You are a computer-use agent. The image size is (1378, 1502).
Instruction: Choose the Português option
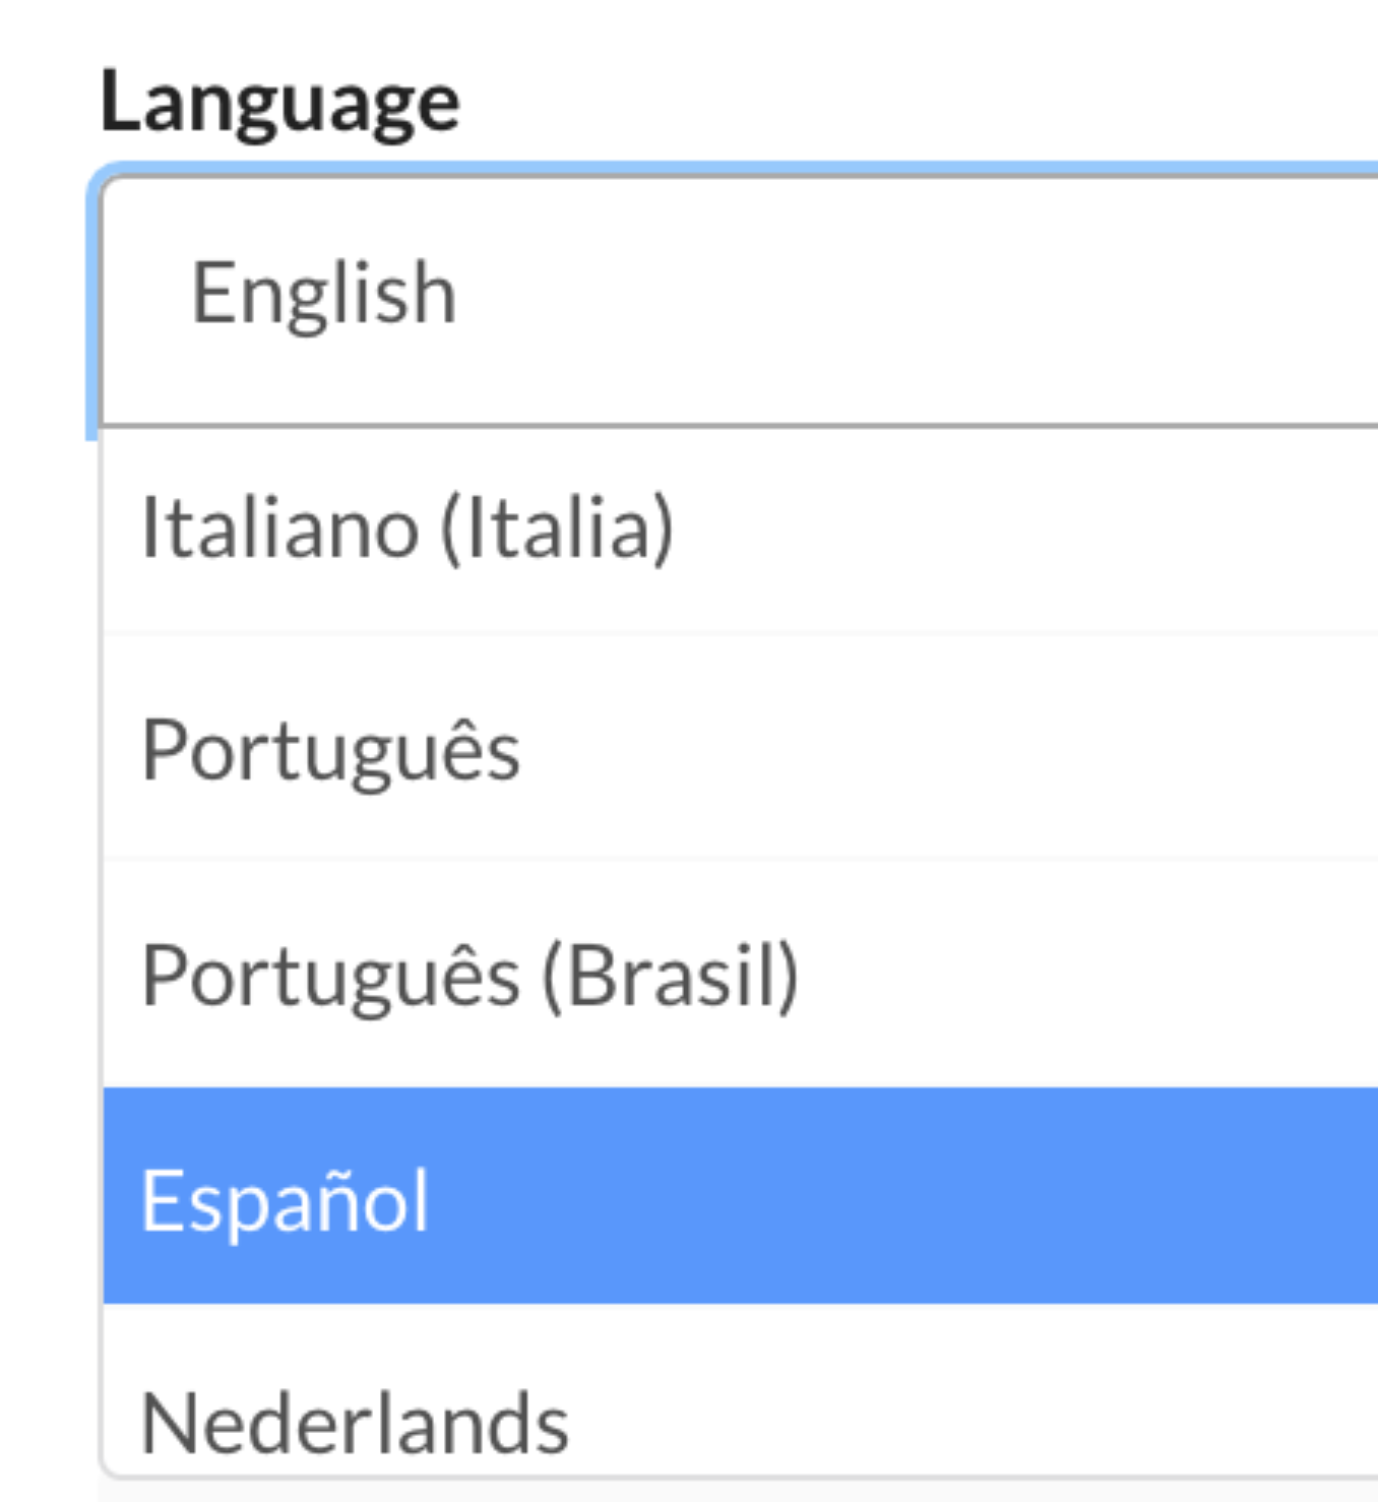tap(331, 751)
